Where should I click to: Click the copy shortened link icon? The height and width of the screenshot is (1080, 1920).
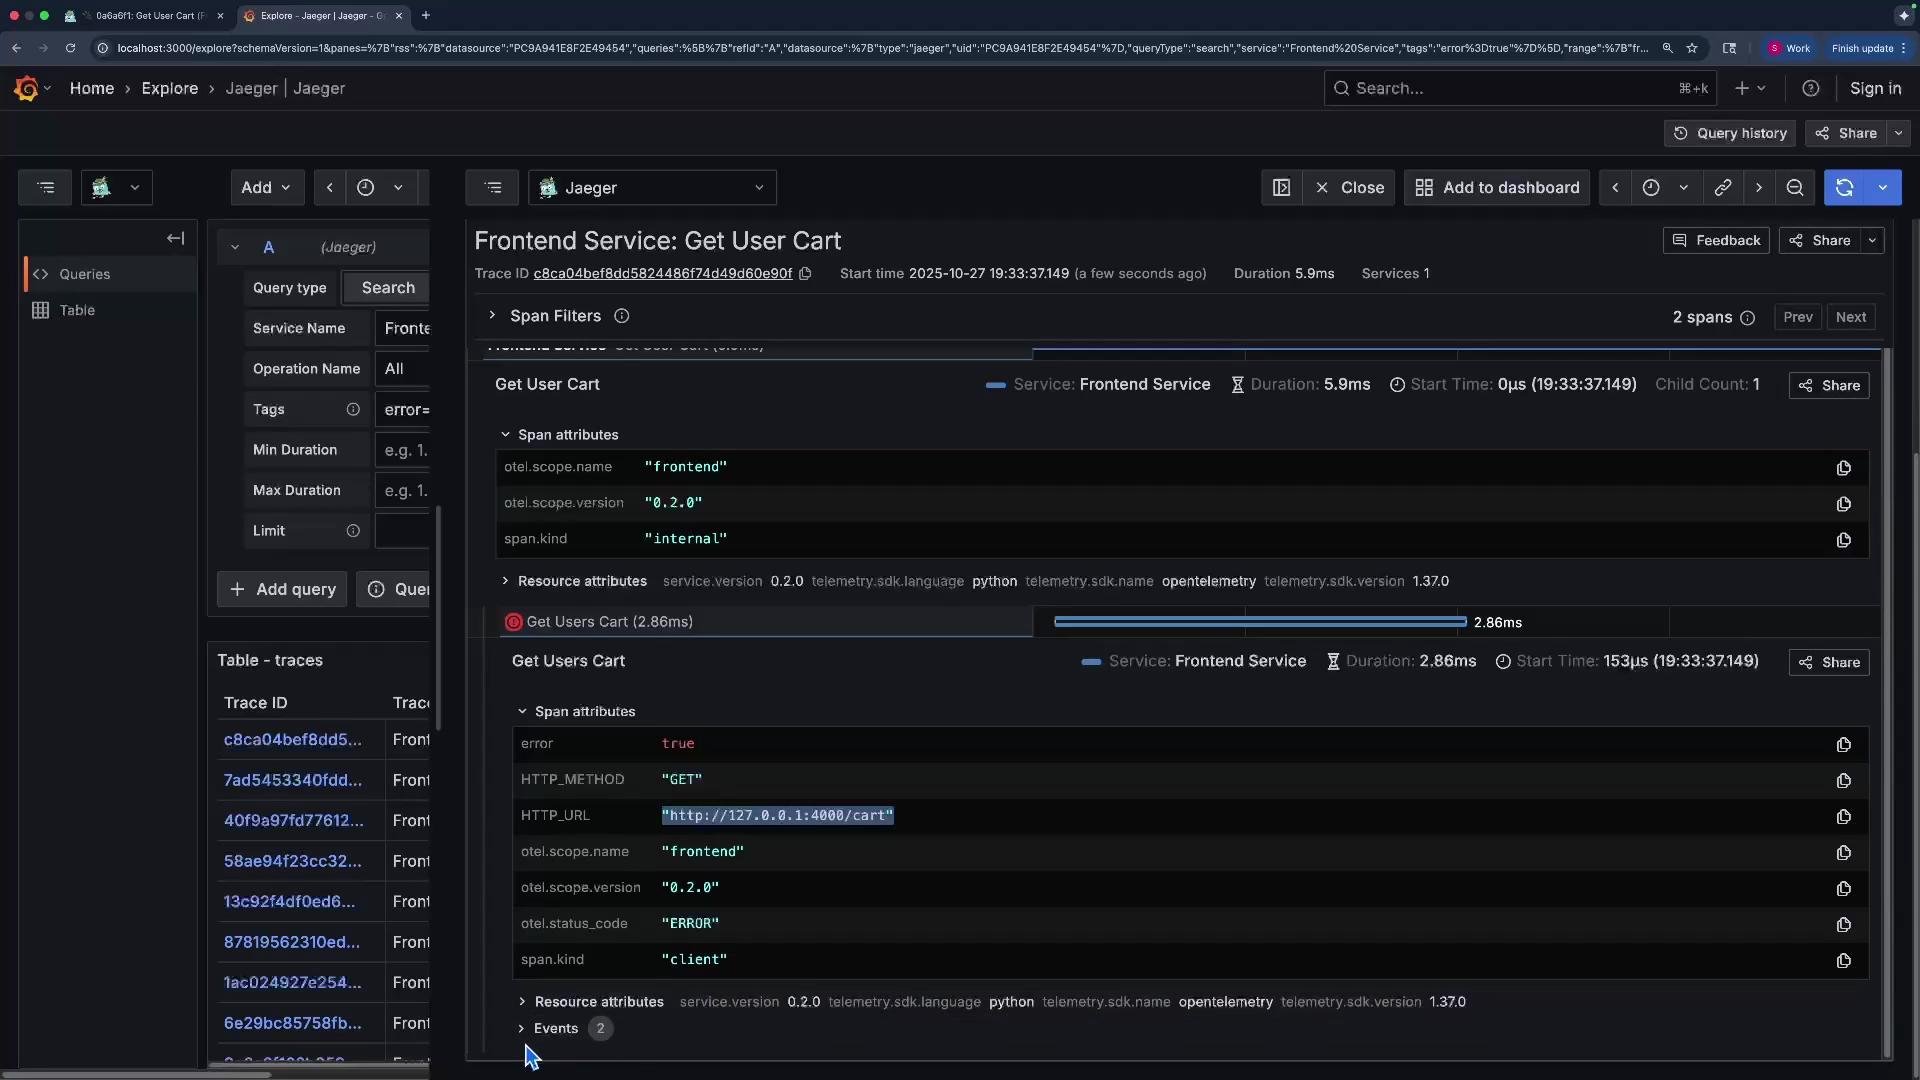[x=1722, y=187]
